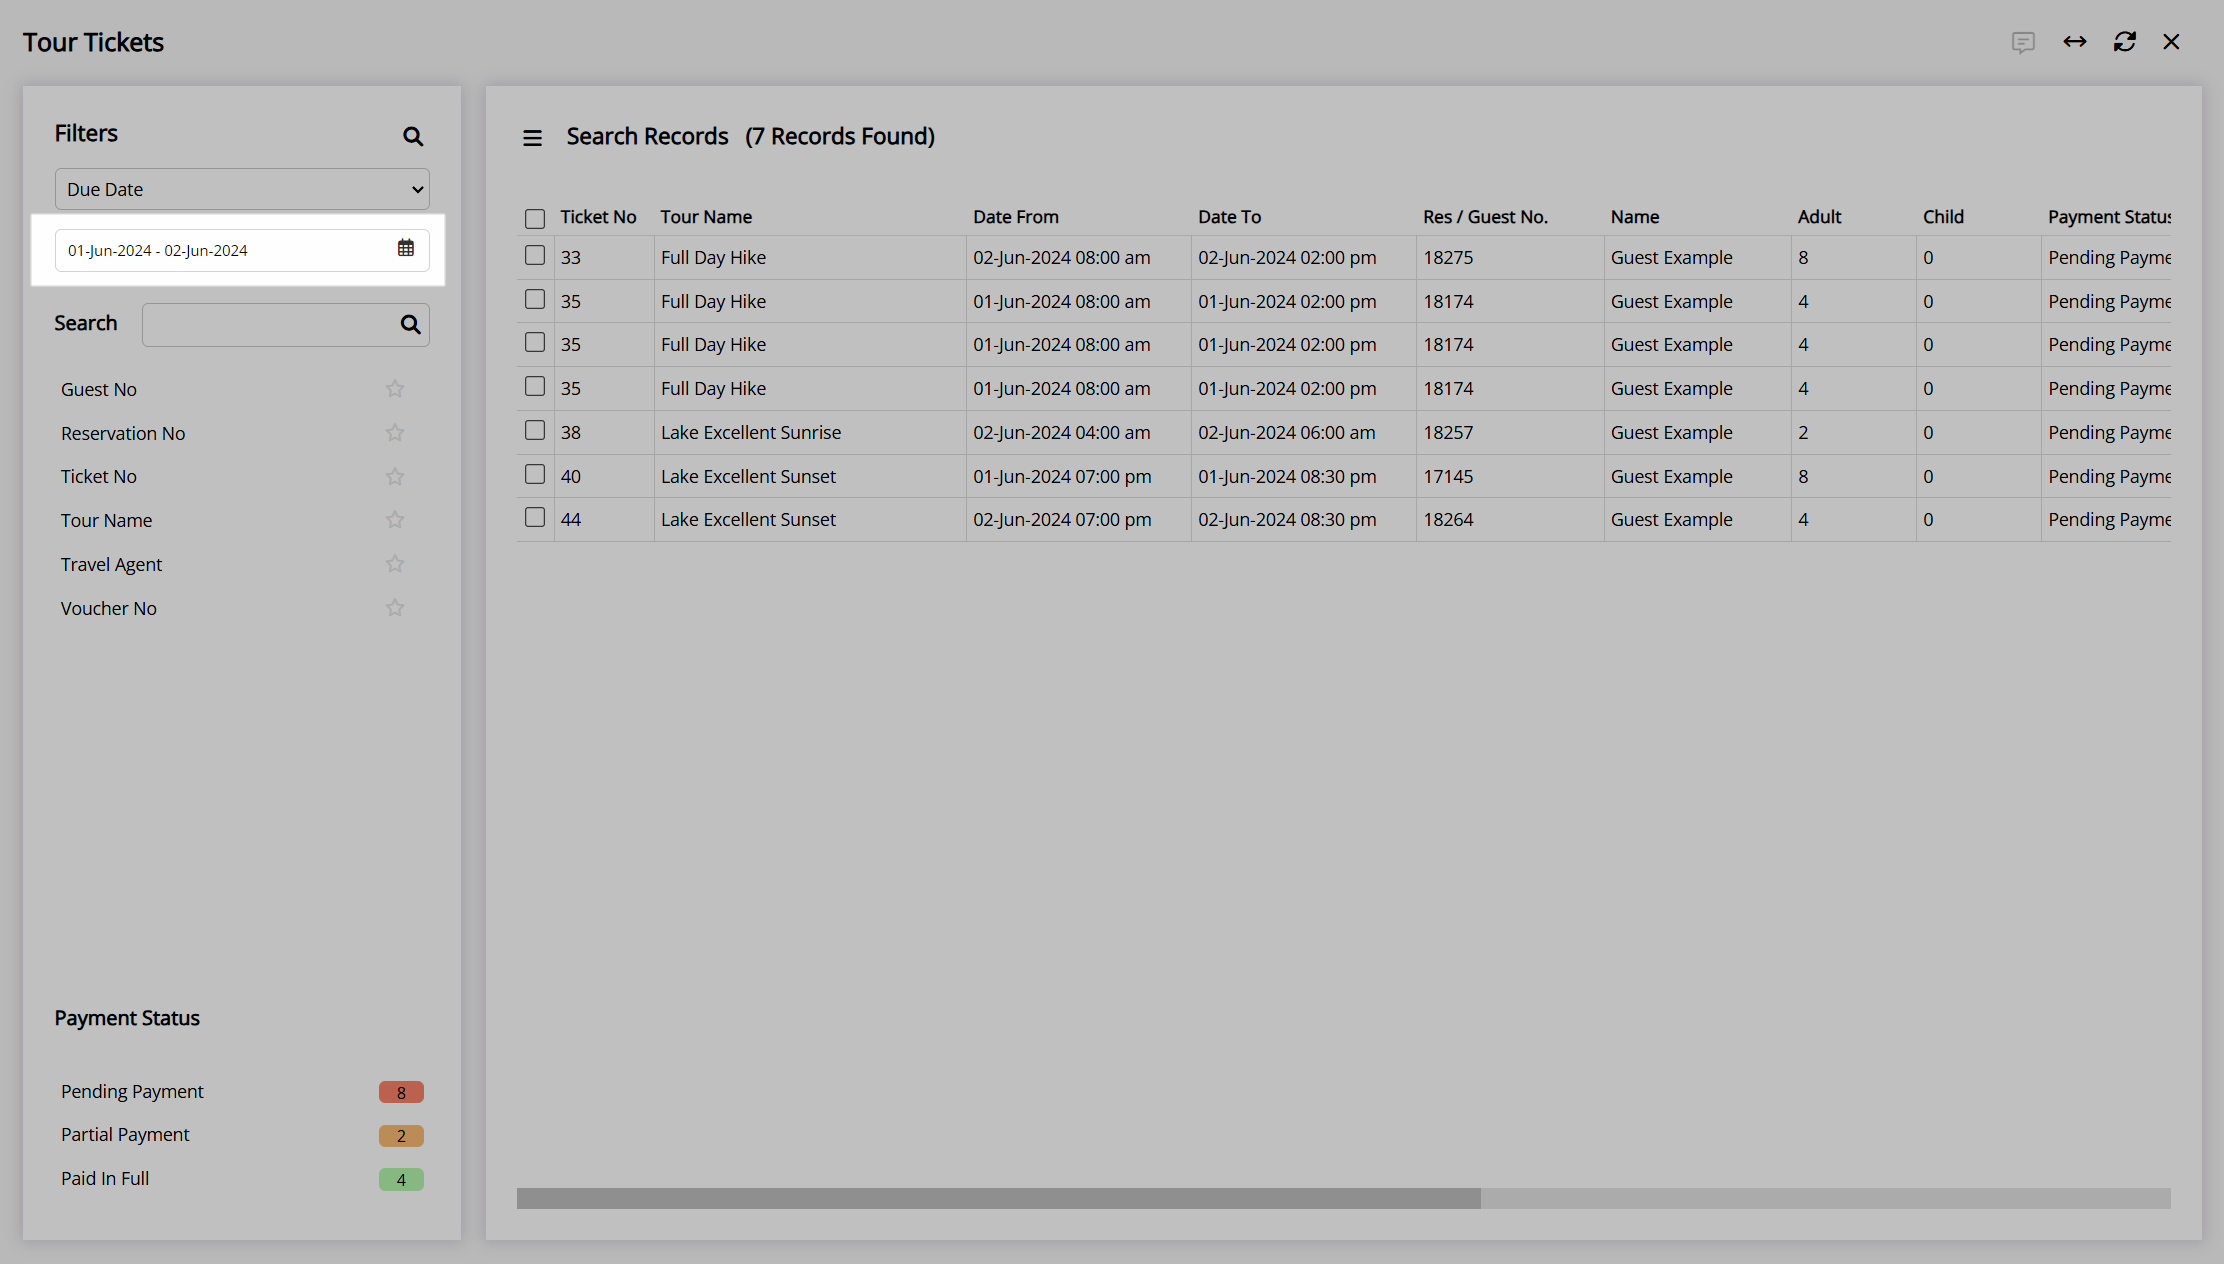Filter by Pending Payment status
Image resolution: width=2224 pixels, height=1264 pixels.
(132, 1091)
